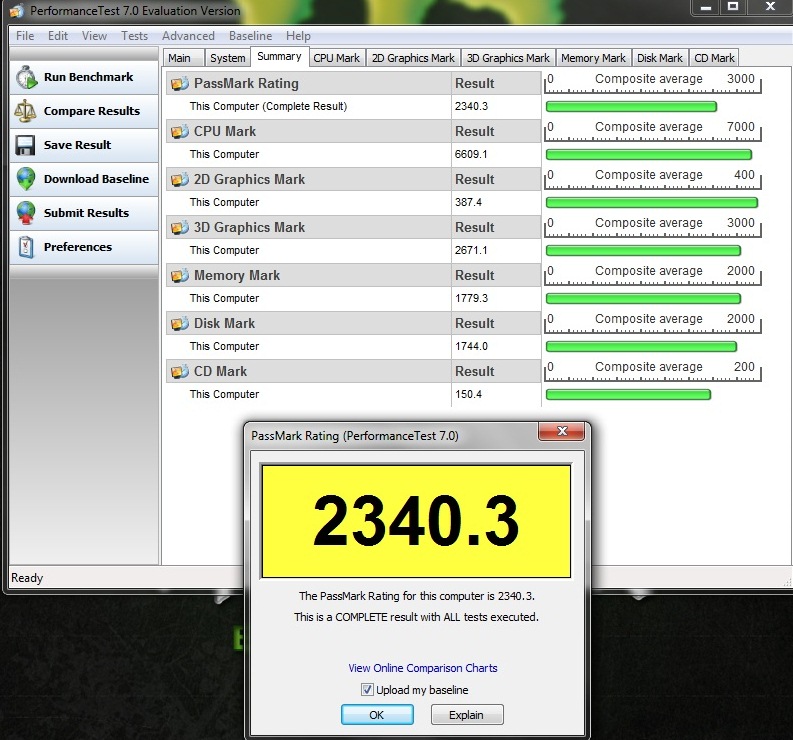The width and height of the screenshot is (793, 740).
Task: Switch to the Memory Mark tab
Action: tap(593, 58)
